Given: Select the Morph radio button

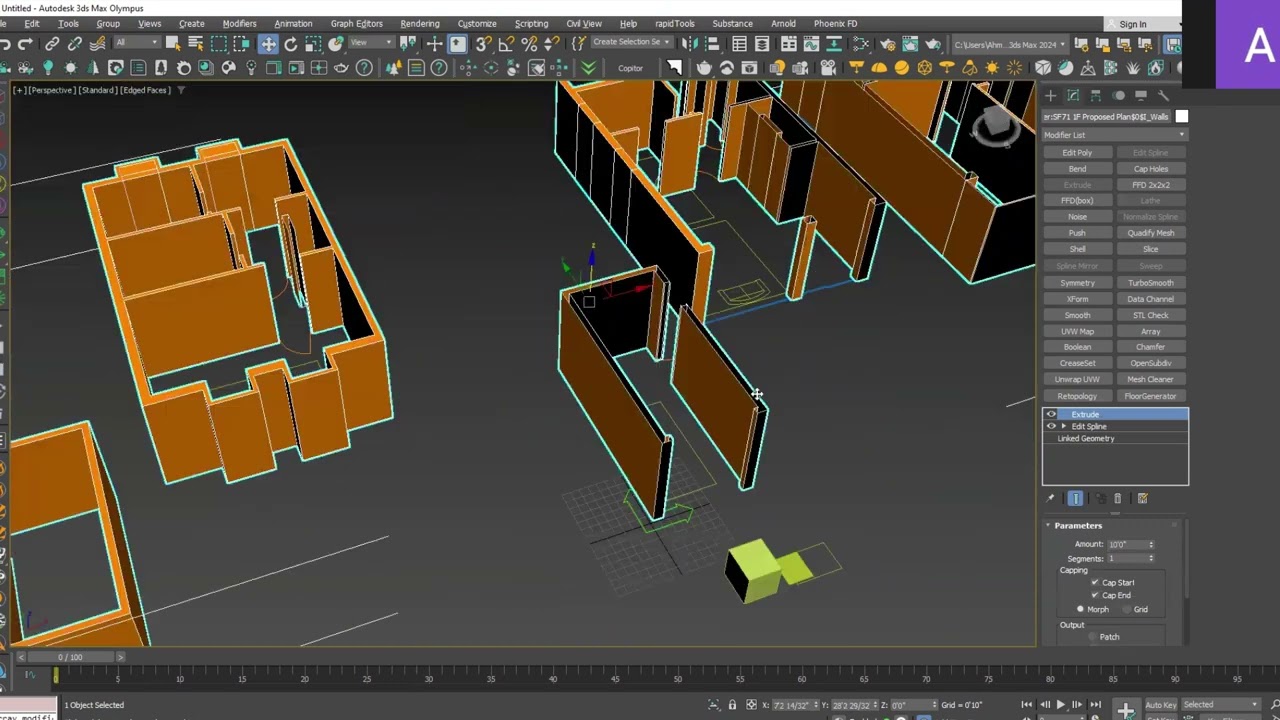Looking at the screenshot, I should [1080, 609].
